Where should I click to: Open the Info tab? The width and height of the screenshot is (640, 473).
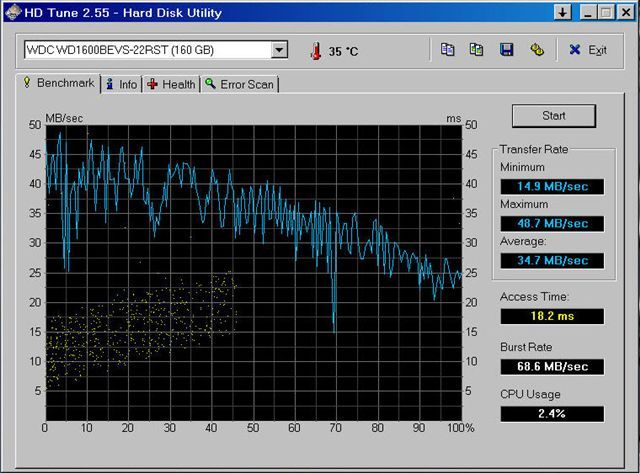[121, 85]
